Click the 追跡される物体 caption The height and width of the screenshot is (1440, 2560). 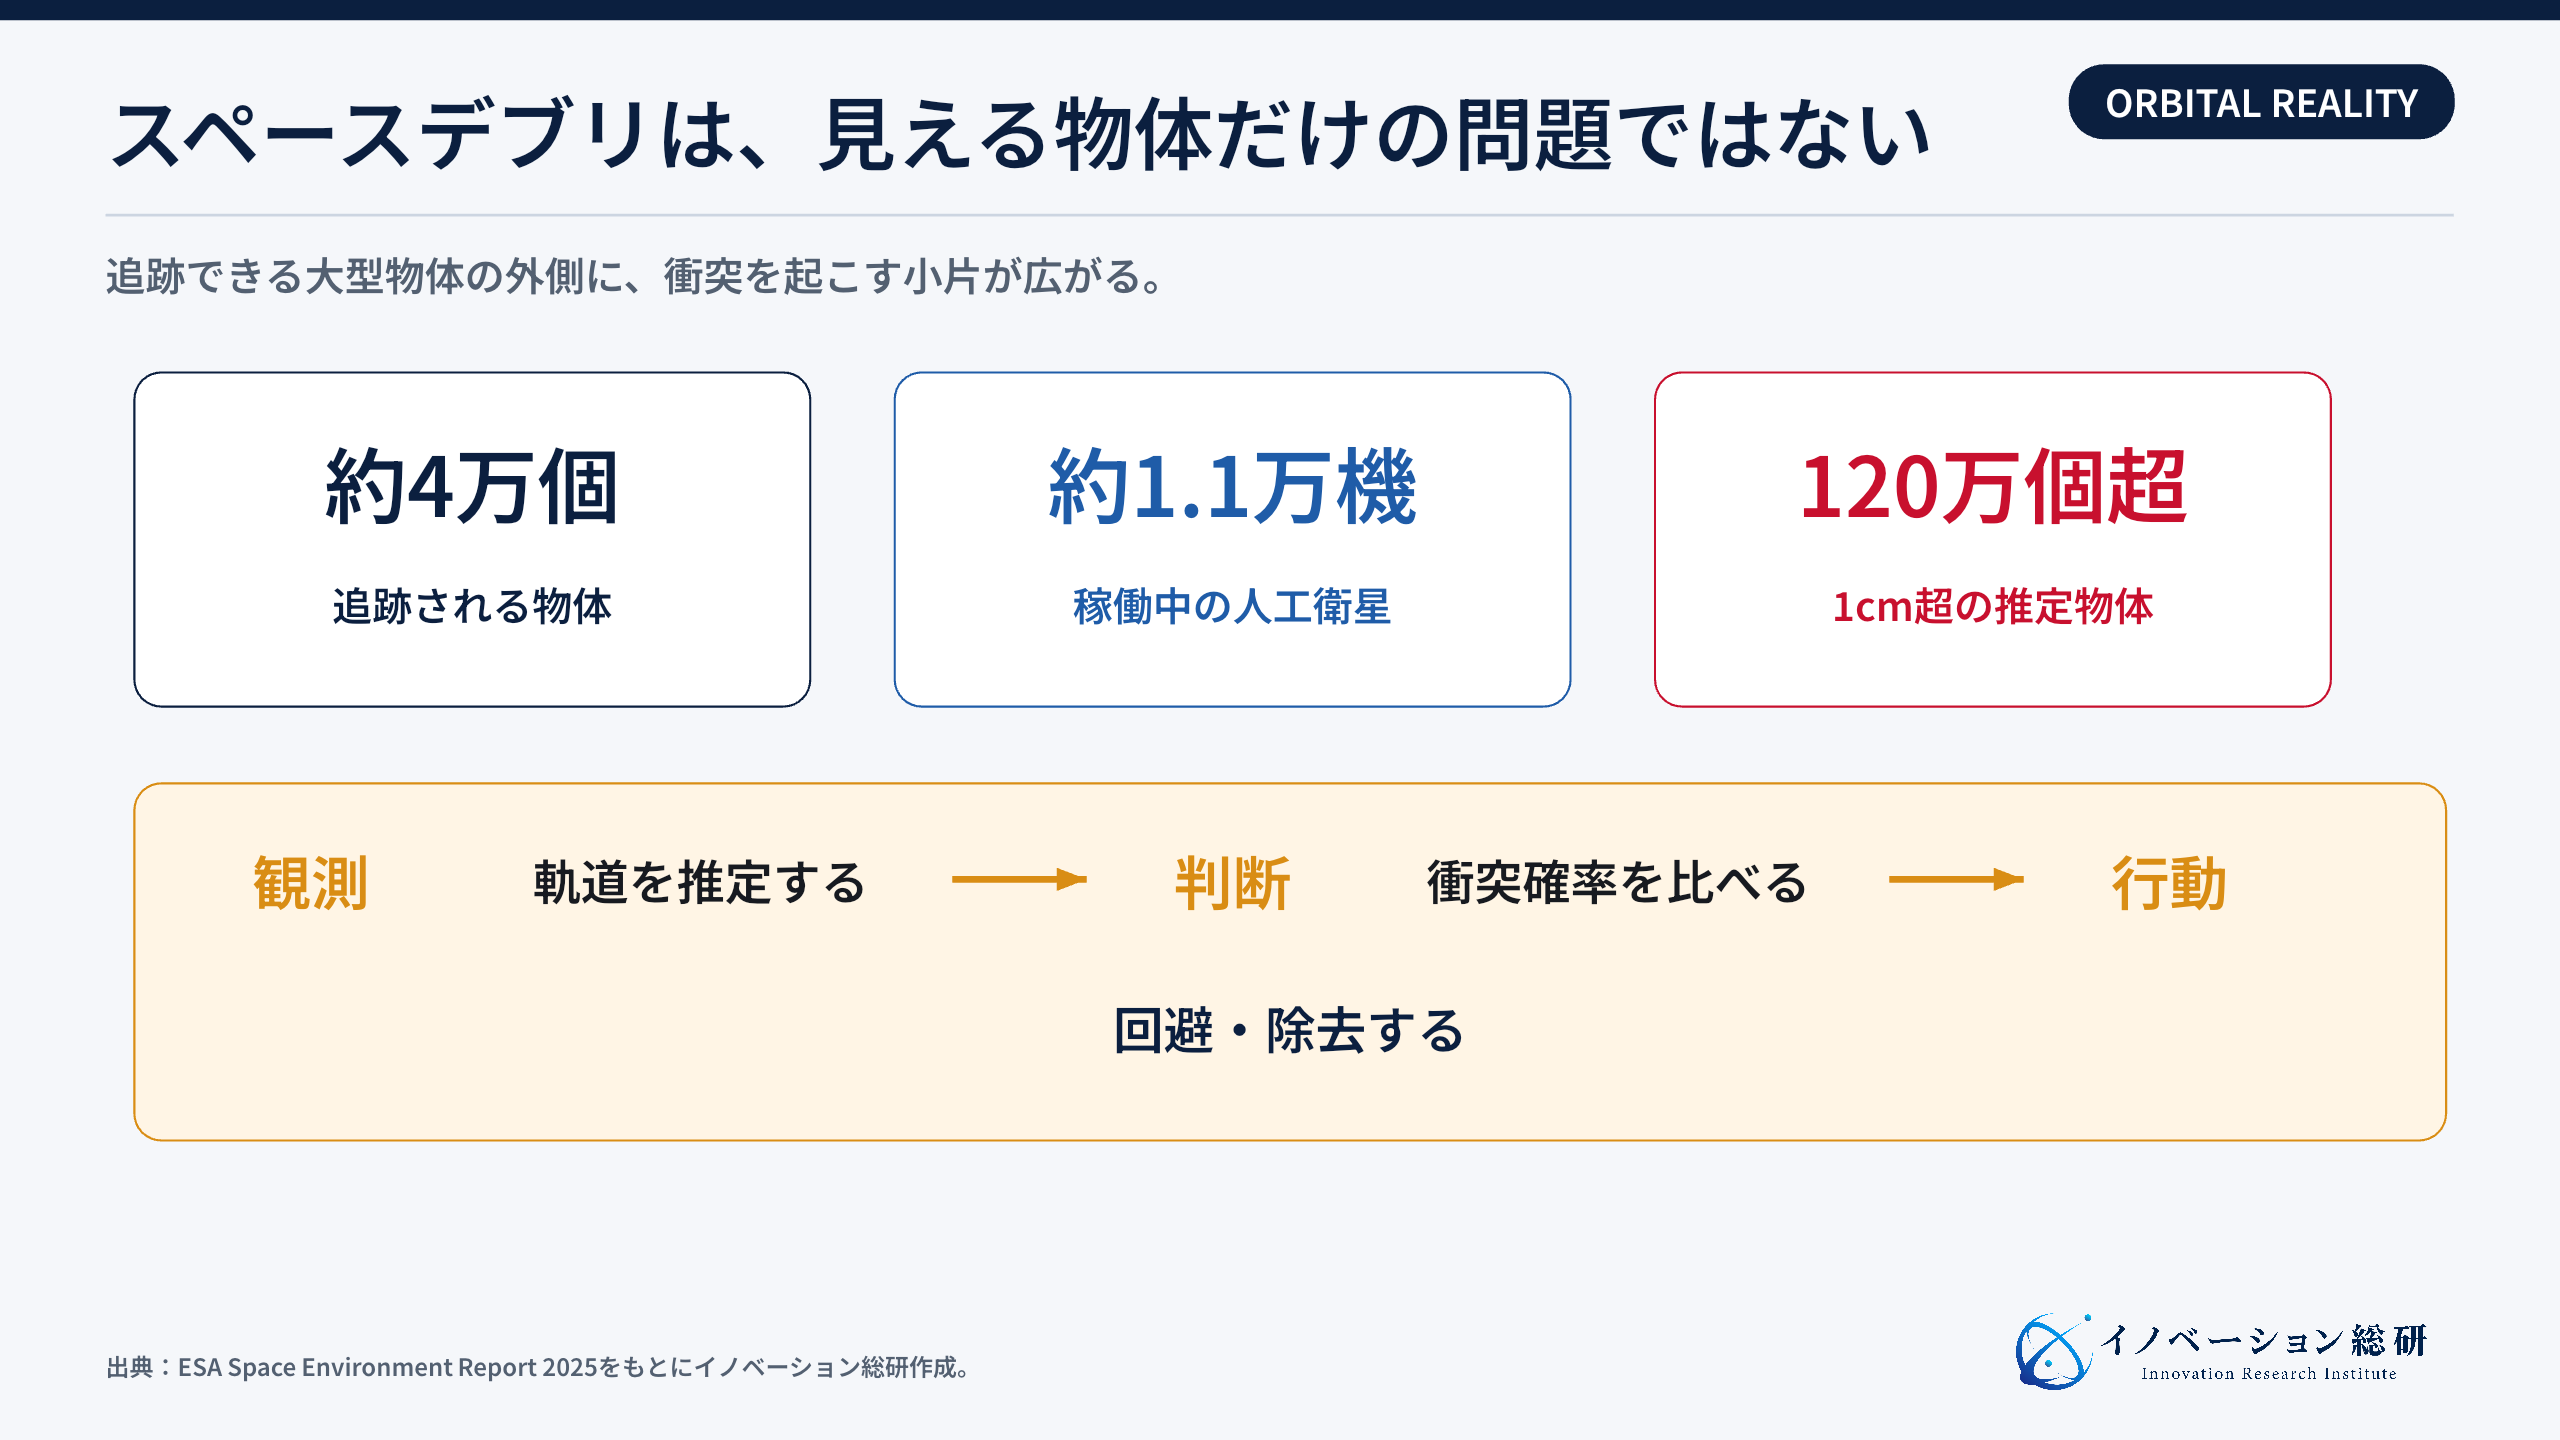(x=472, y=607)
